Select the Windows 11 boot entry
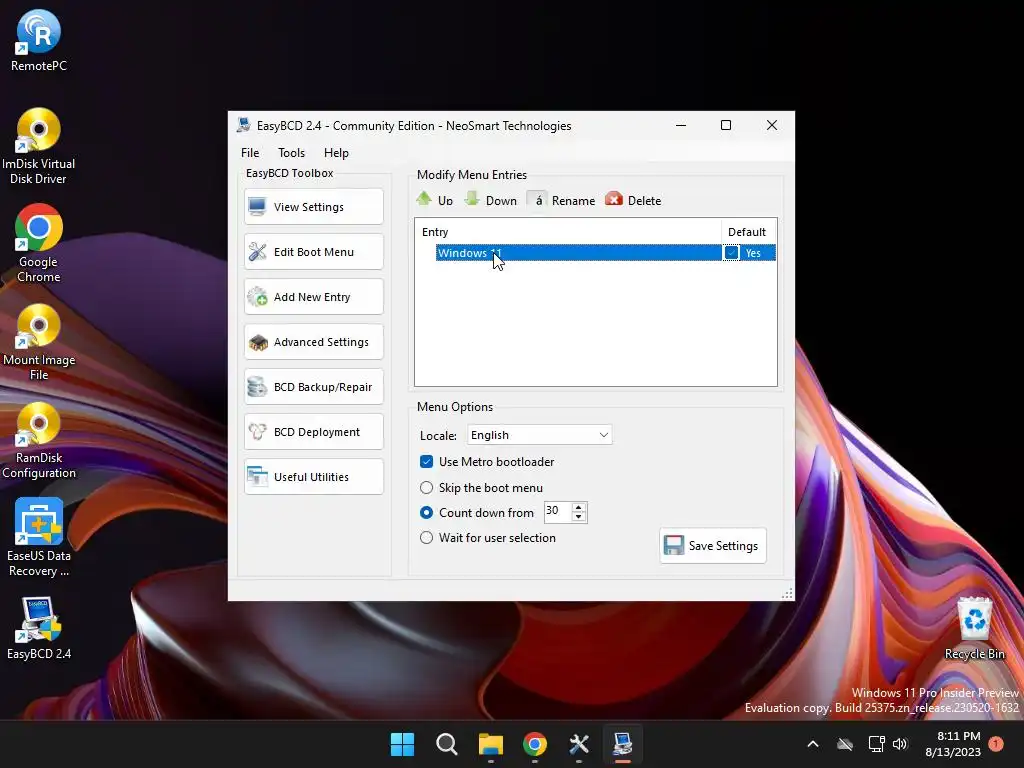The width and height of the screenshot is (1024, 768). [578, 253]
